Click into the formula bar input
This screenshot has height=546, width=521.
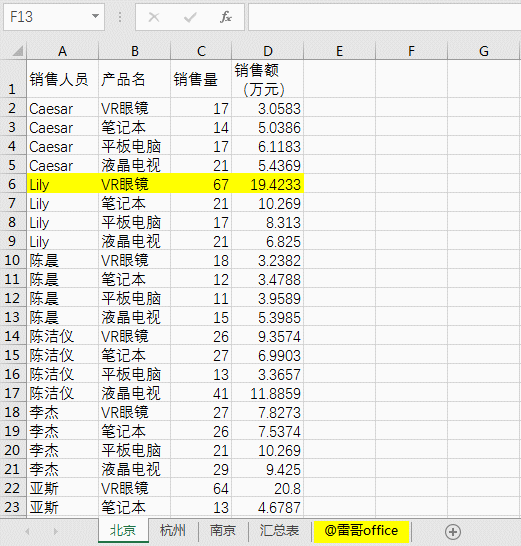pyautogui.click(x=384, y=17)
